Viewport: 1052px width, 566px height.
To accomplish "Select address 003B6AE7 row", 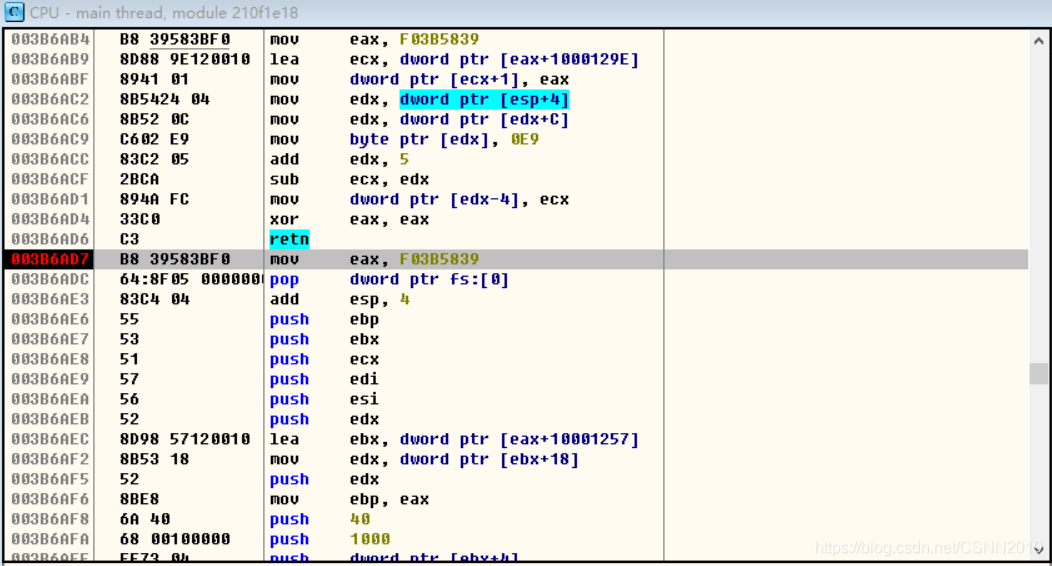I will coord(515,340).
